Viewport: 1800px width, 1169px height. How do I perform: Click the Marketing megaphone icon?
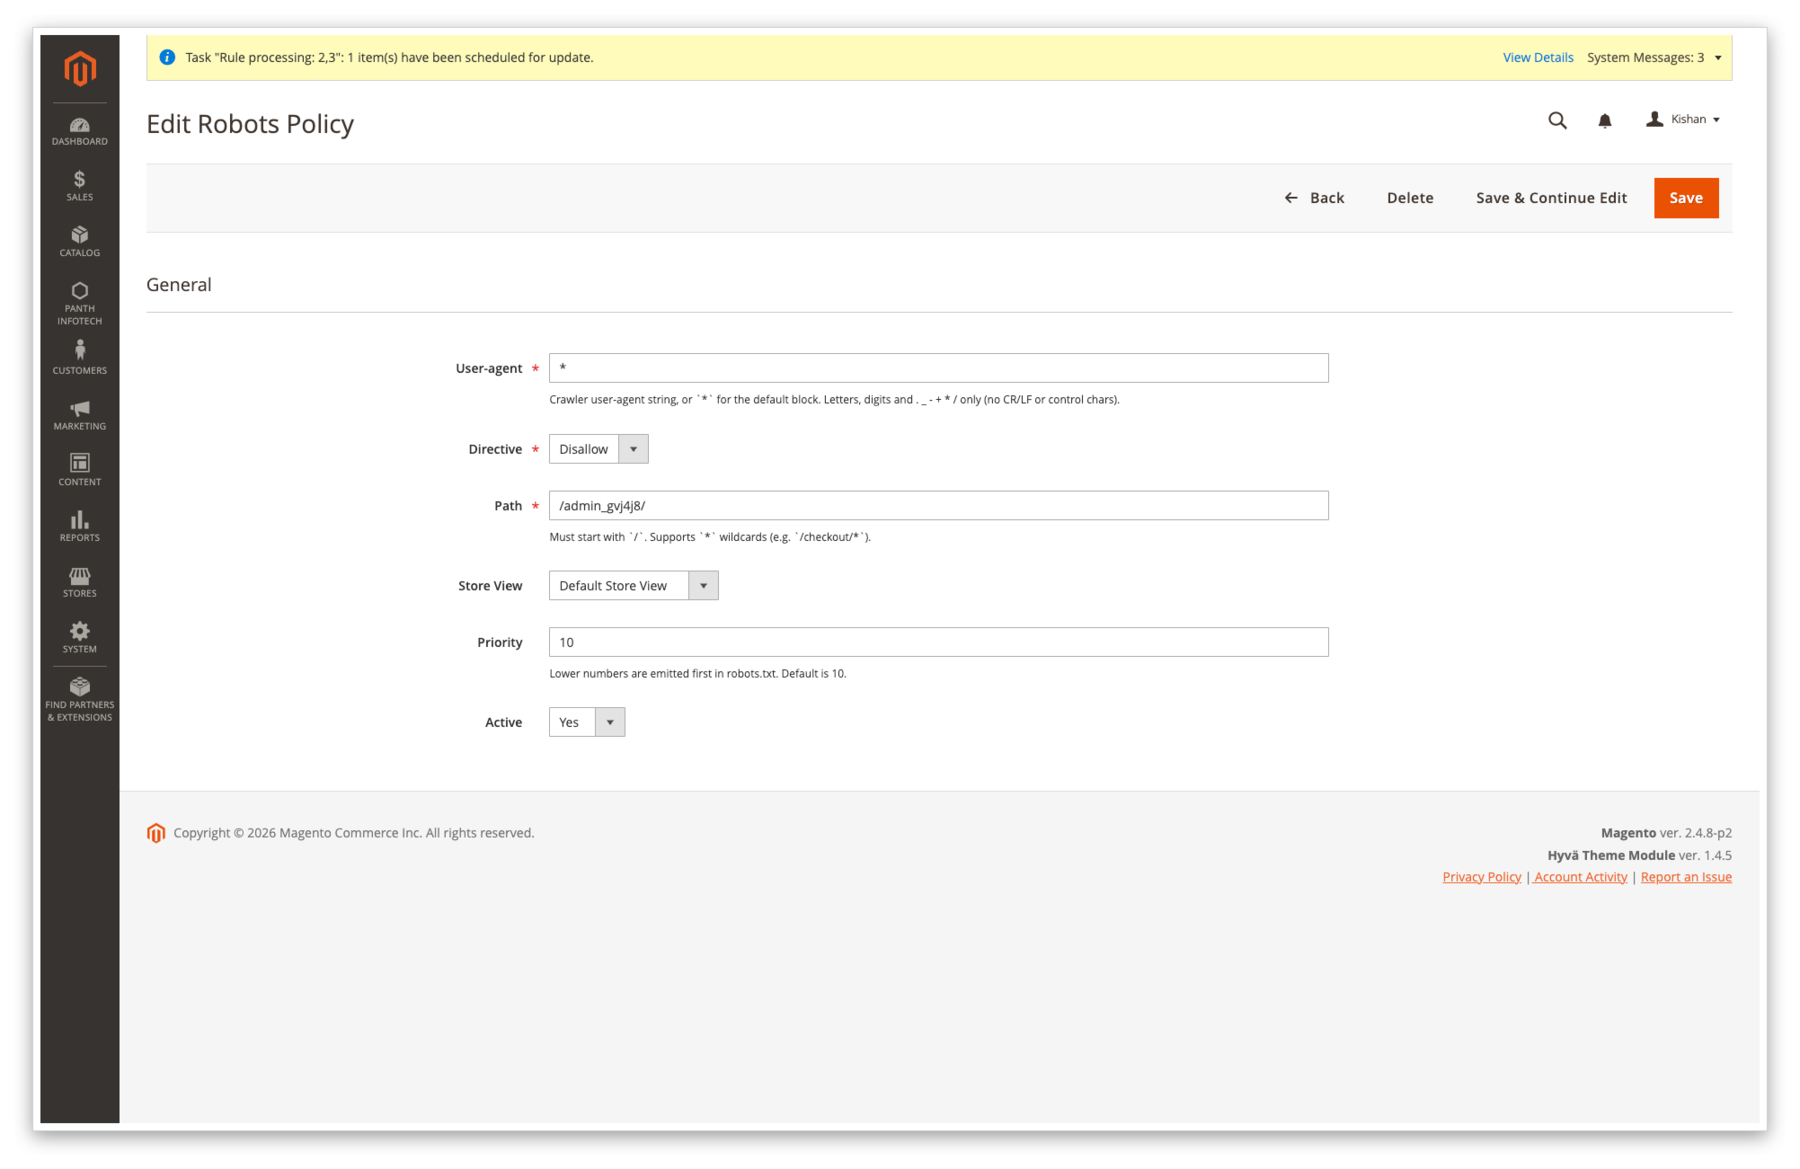pyautogui.click(x=79, y=412)
